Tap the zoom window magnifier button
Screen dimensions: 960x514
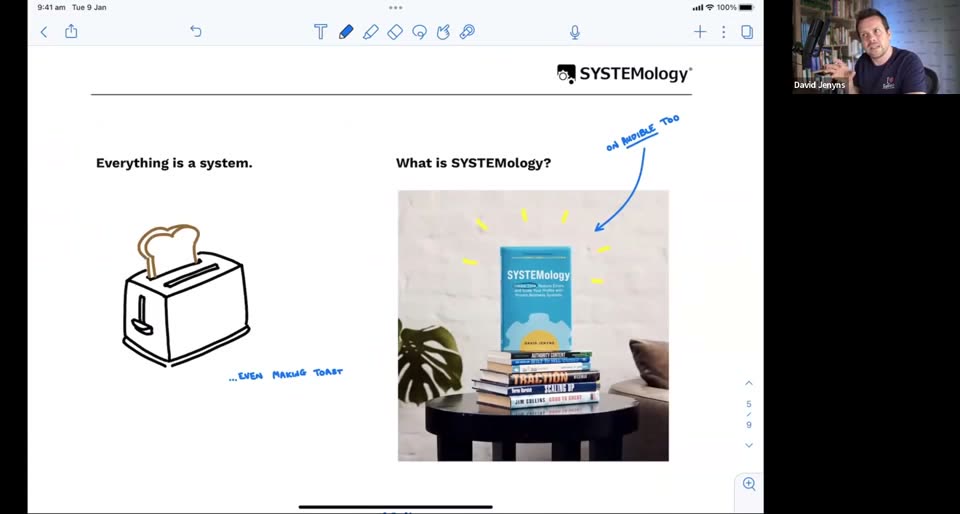click(x=749, y=484)
